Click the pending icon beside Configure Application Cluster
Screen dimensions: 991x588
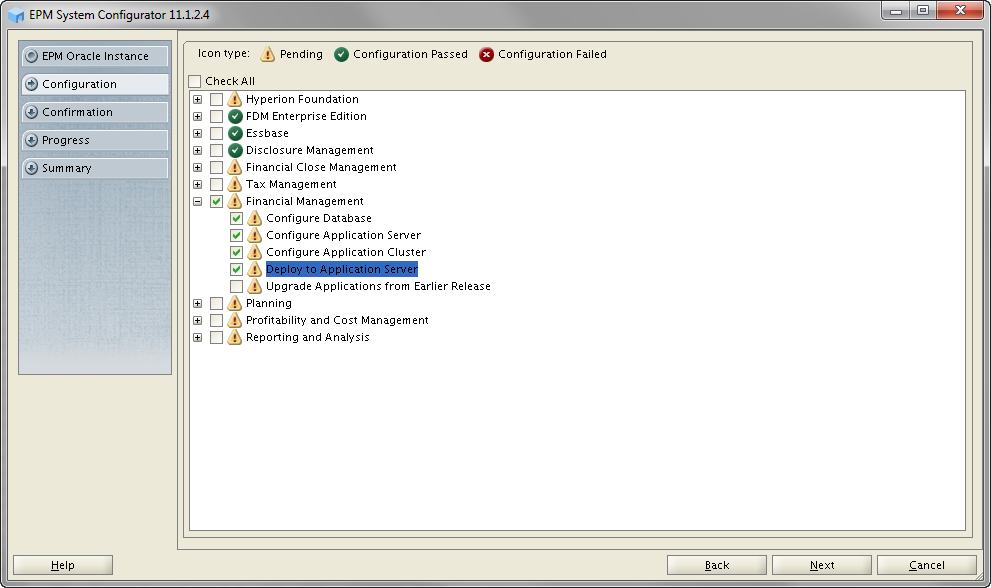pyautogui.click(x=255, y=252)
